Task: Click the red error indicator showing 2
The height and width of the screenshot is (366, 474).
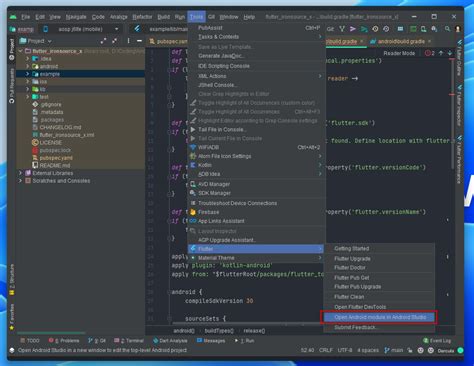Action: [x=430, y=53]
